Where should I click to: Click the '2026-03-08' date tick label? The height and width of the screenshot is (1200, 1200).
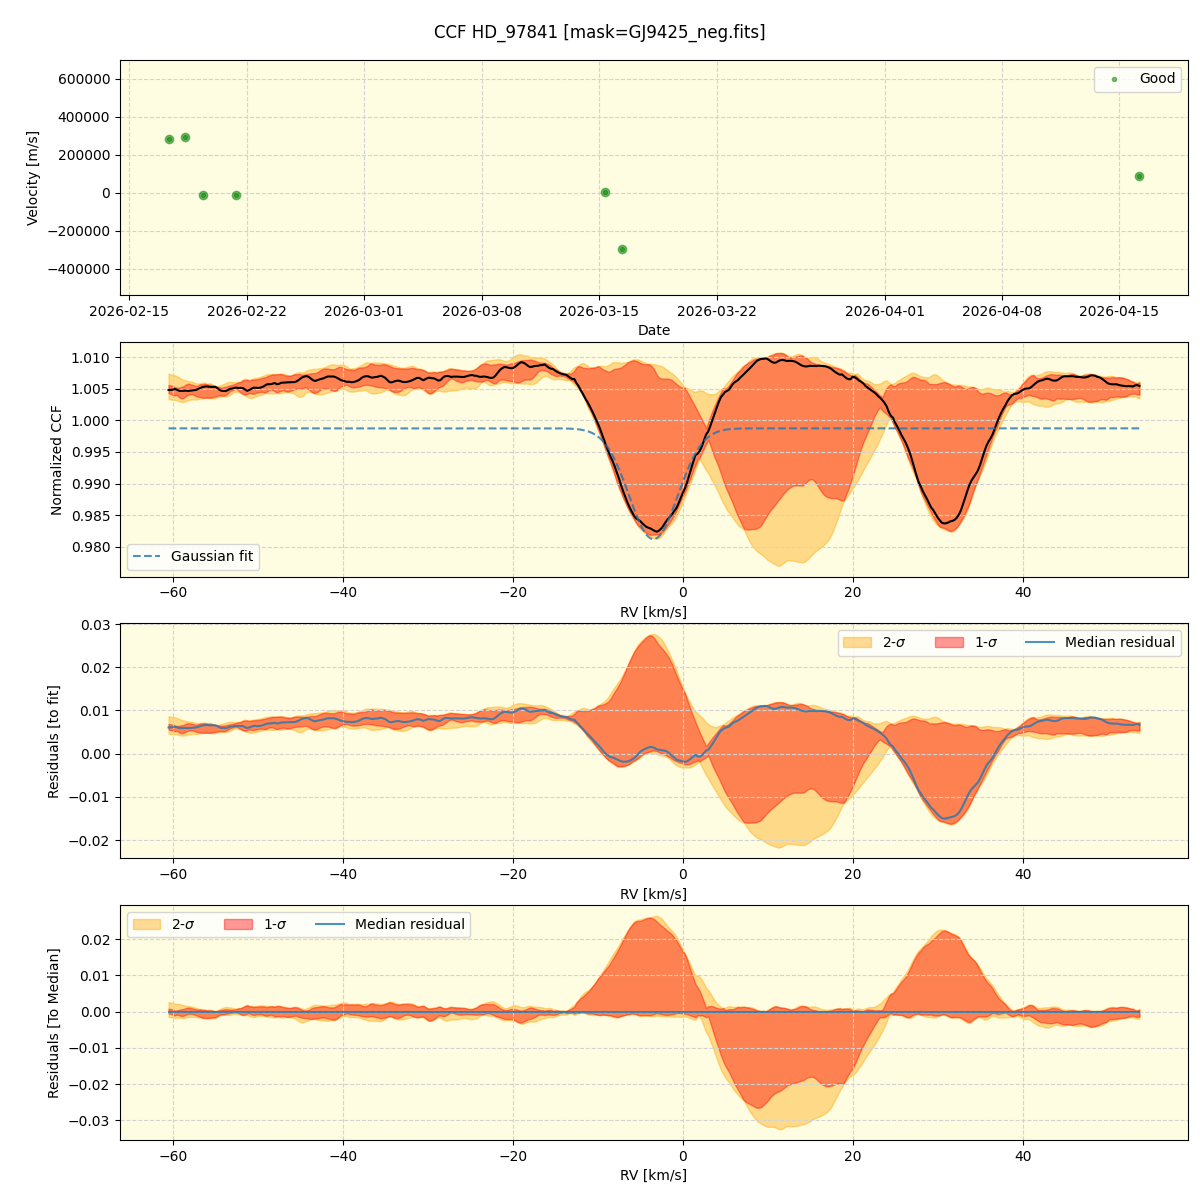[482, 311]
